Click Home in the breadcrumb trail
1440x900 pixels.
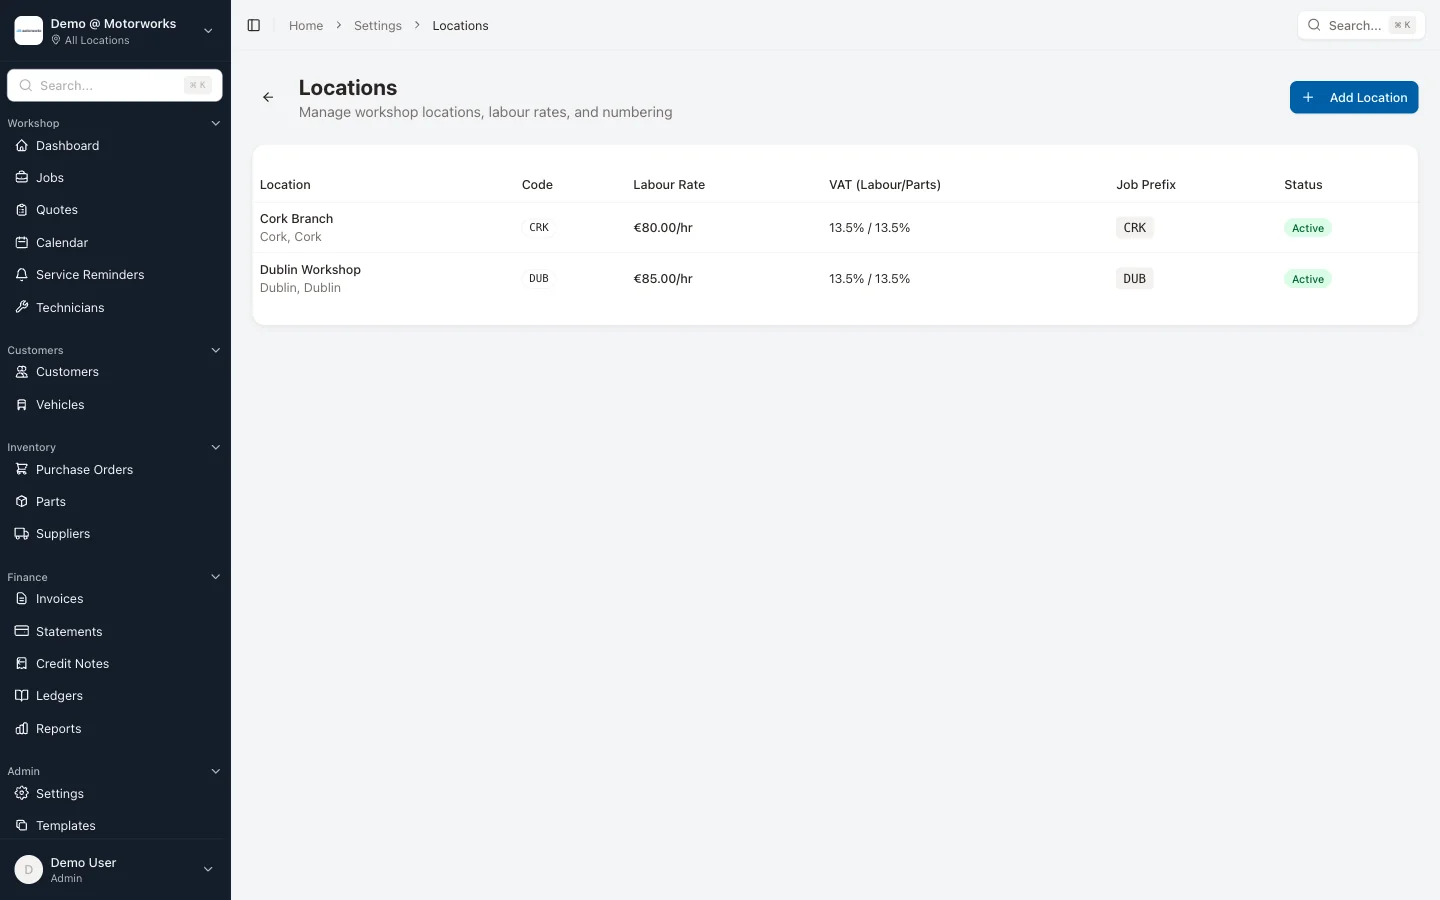point(305,25)
